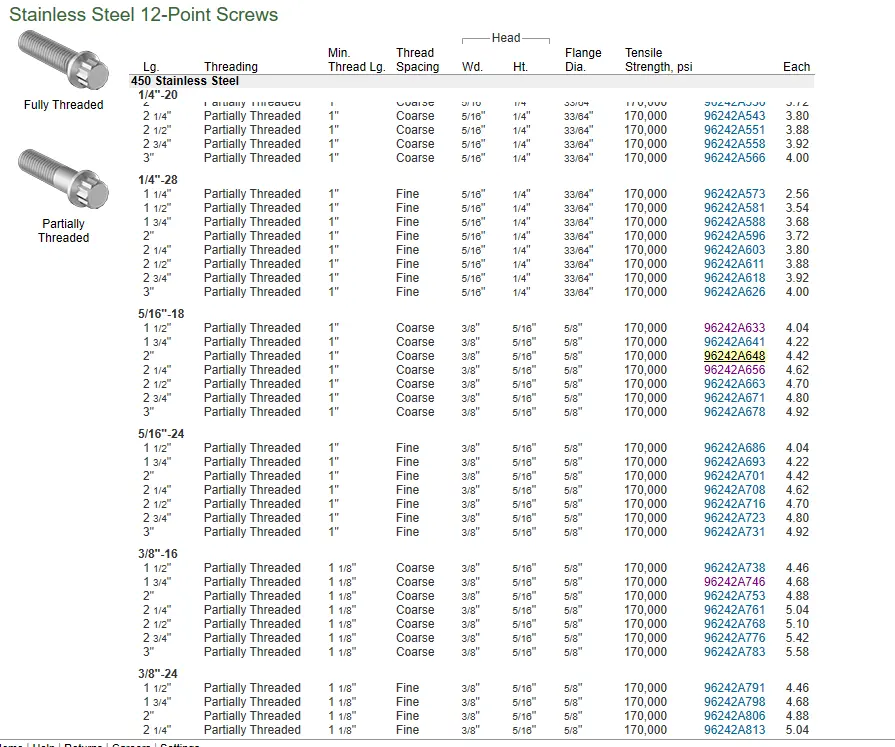Open part number 96242A551
Viewport: 895px width, 747px height.
click(x=734, y=130)
